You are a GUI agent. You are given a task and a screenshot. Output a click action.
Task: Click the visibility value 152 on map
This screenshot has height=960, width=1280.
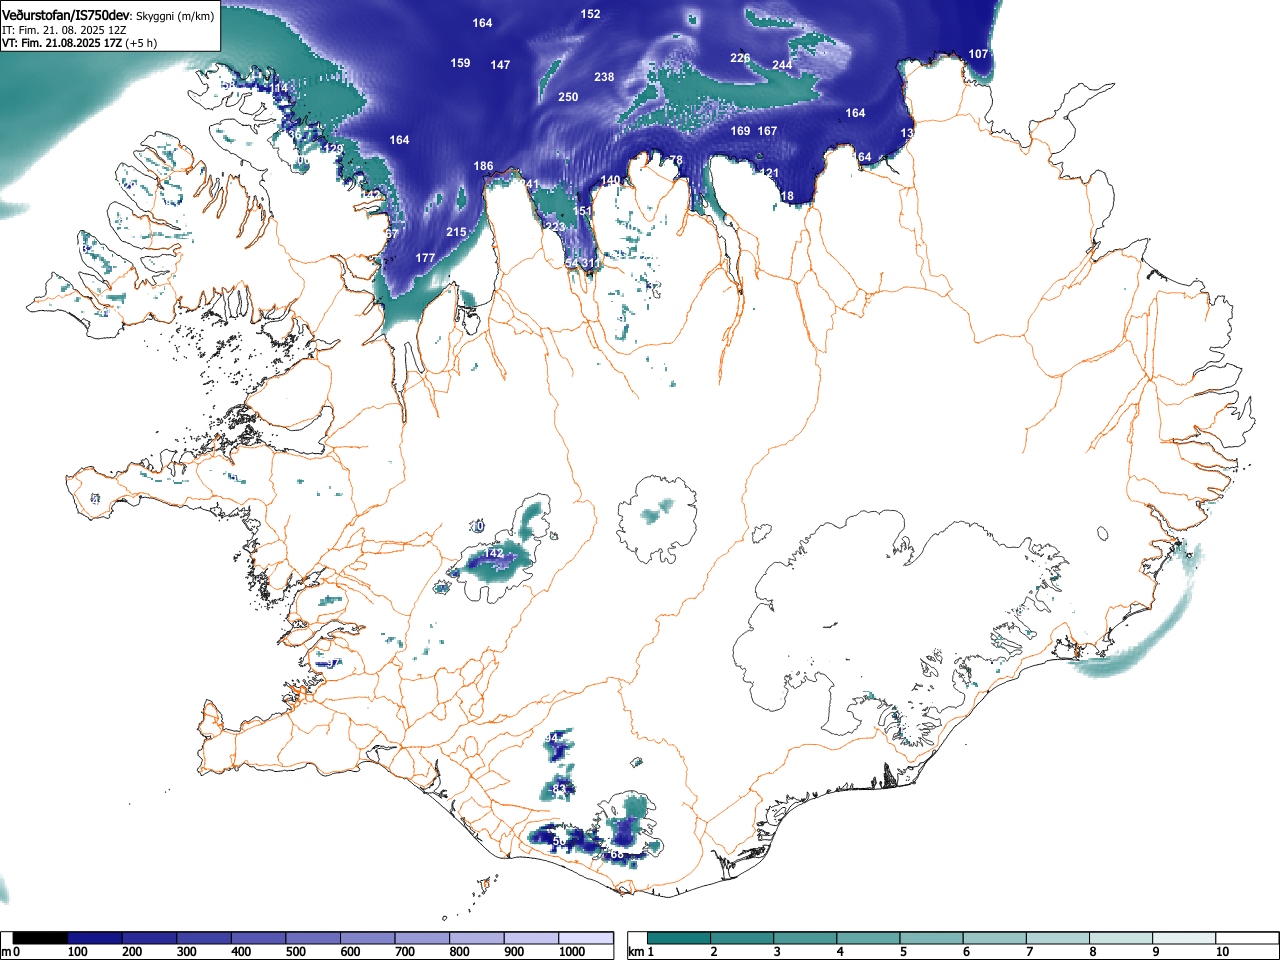[591, 14]
